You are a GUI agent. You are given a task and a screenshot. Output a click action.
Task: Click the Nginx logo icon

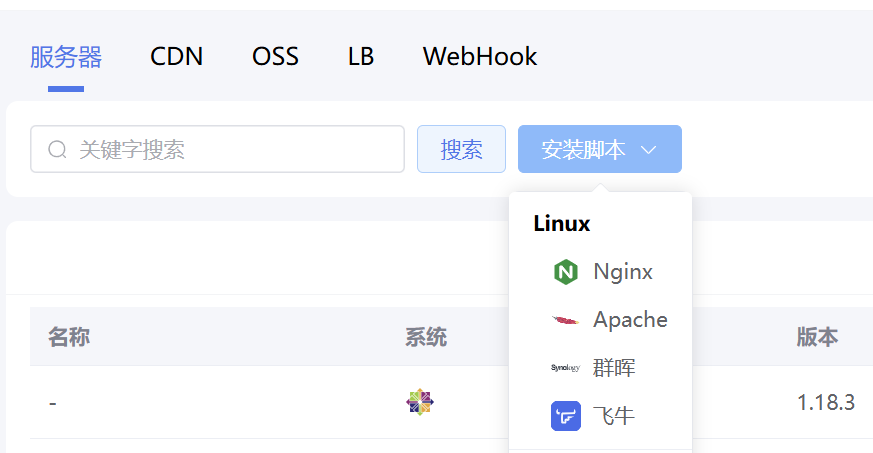tap(566, 272)
